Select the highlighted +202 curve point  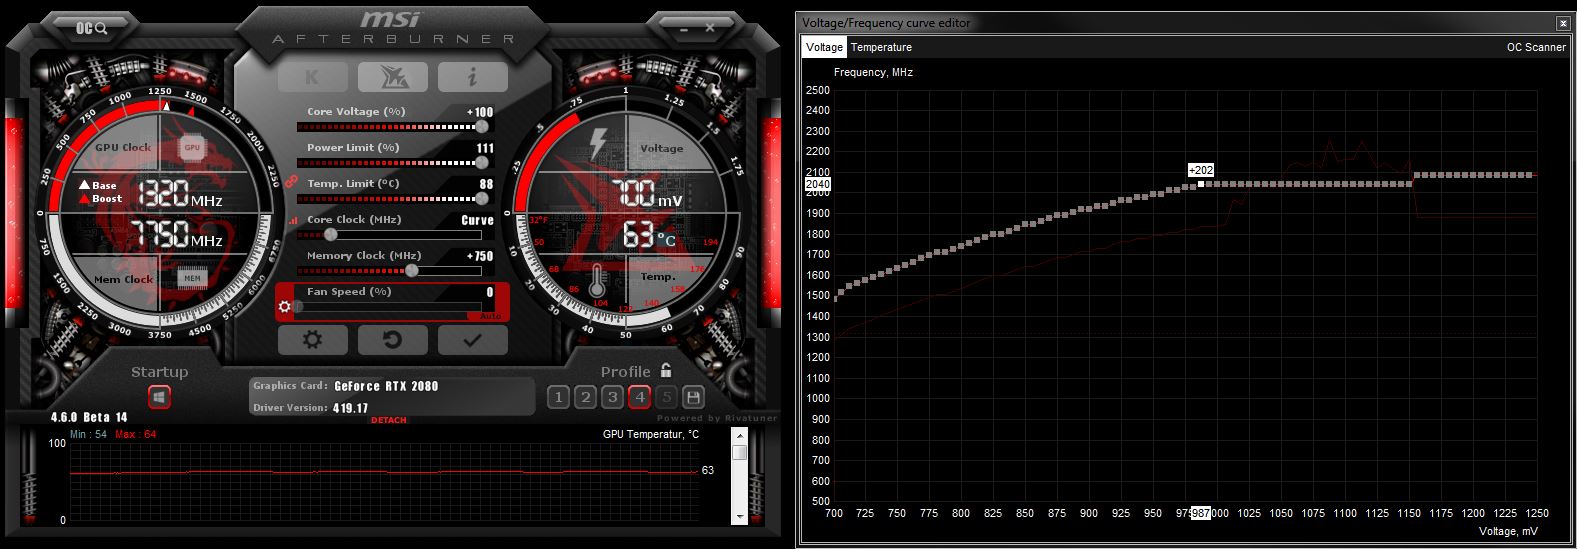pyautogui.click(x=1200, y=184)
